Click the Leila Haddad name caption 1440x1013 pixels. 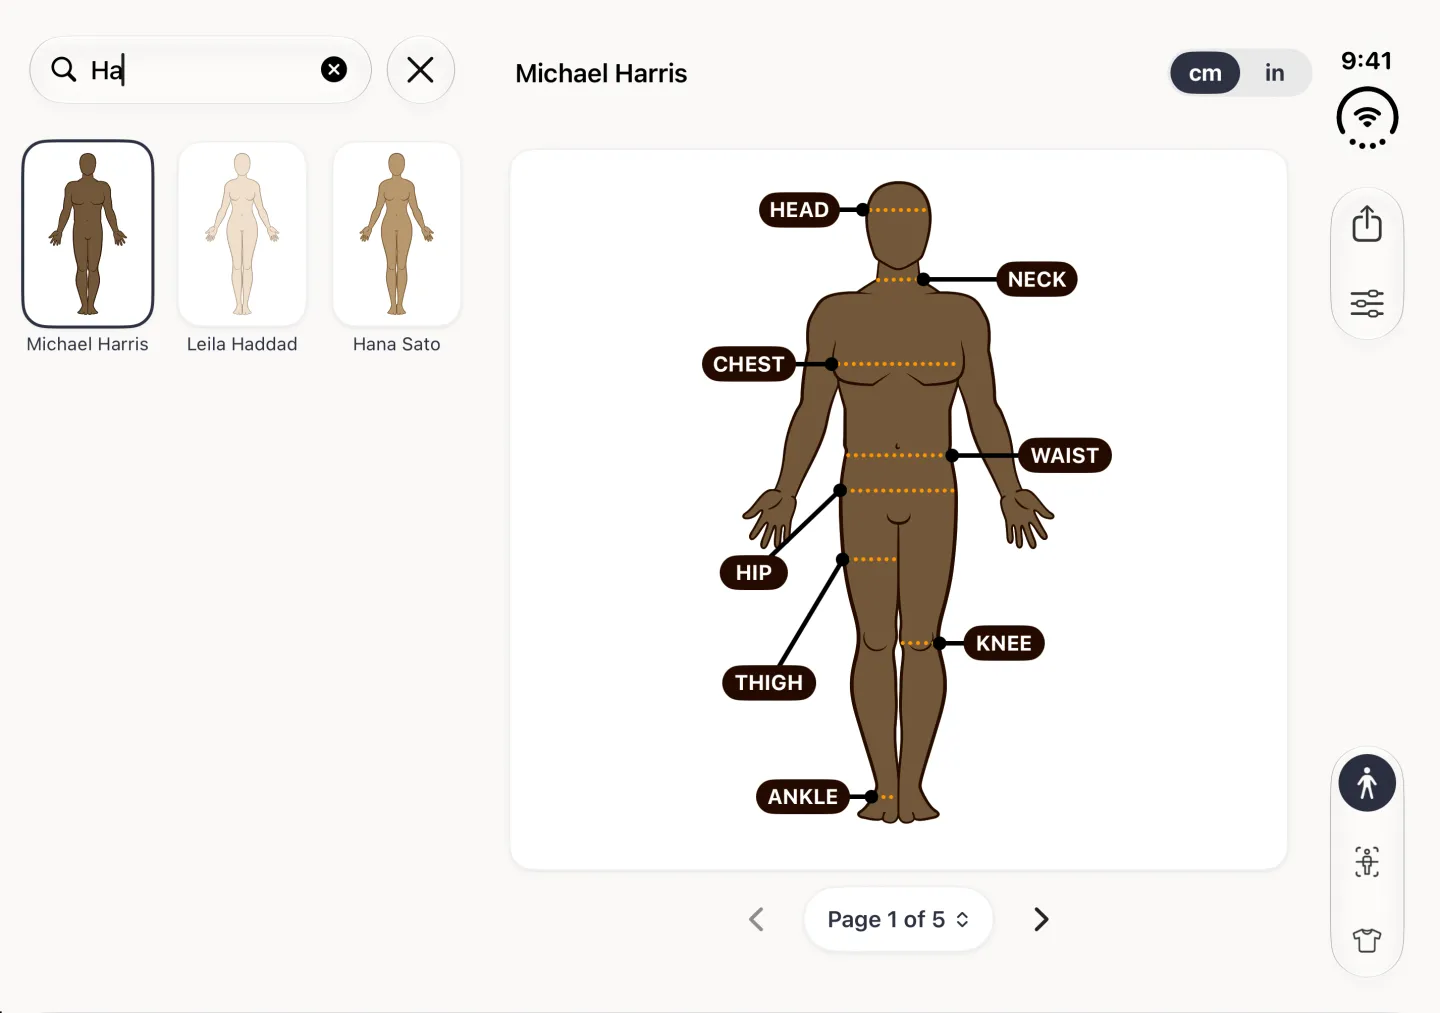[x=242, y=344]
